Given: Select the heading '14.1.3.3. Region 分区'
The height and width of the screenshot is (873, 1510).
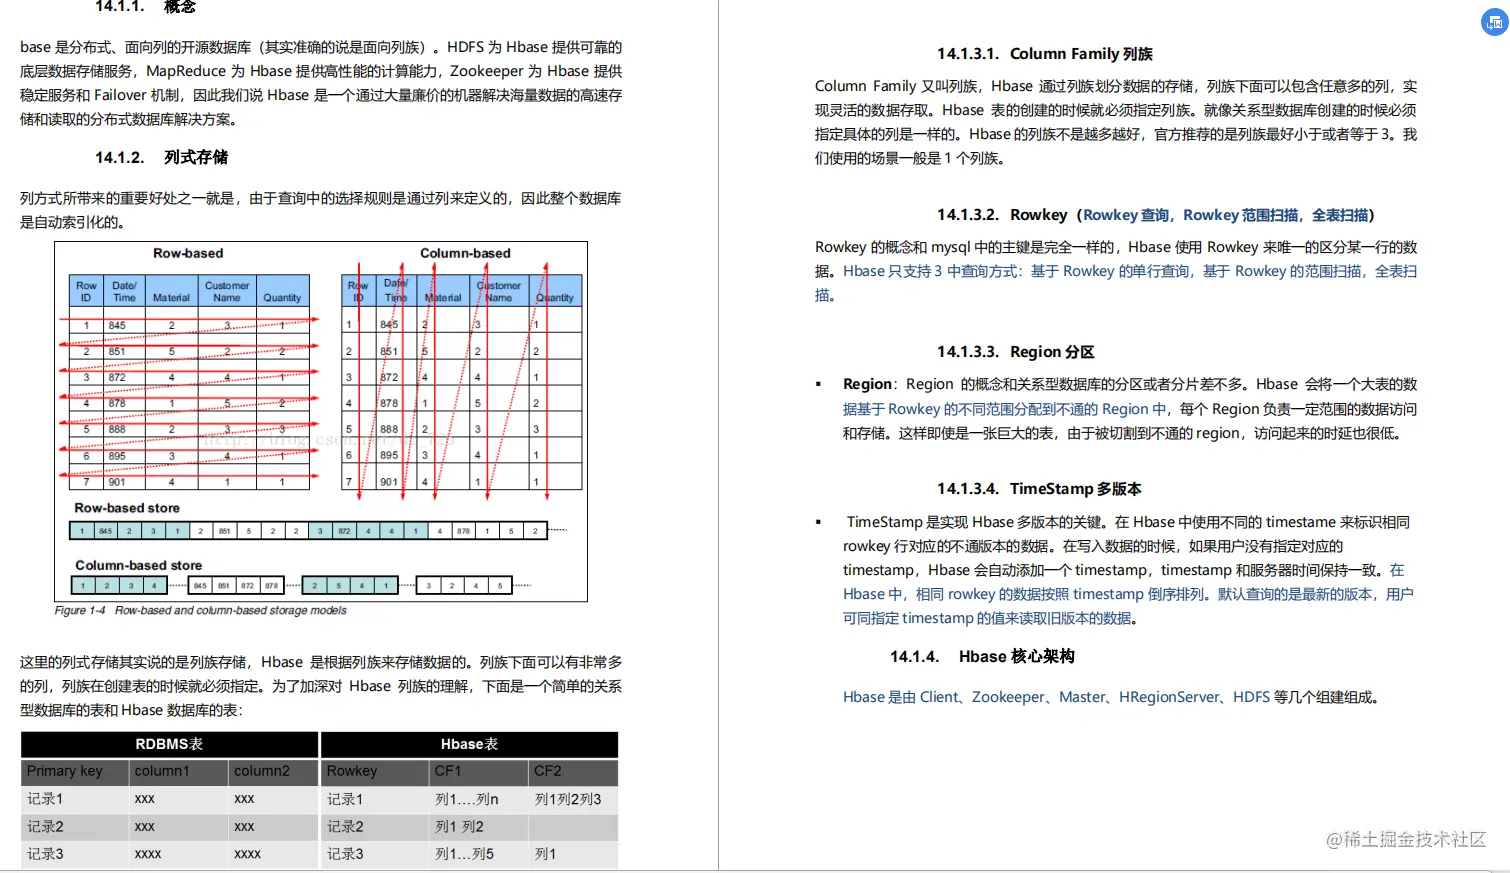Looking at the screenshot, I should click(x=1014, y=351).
